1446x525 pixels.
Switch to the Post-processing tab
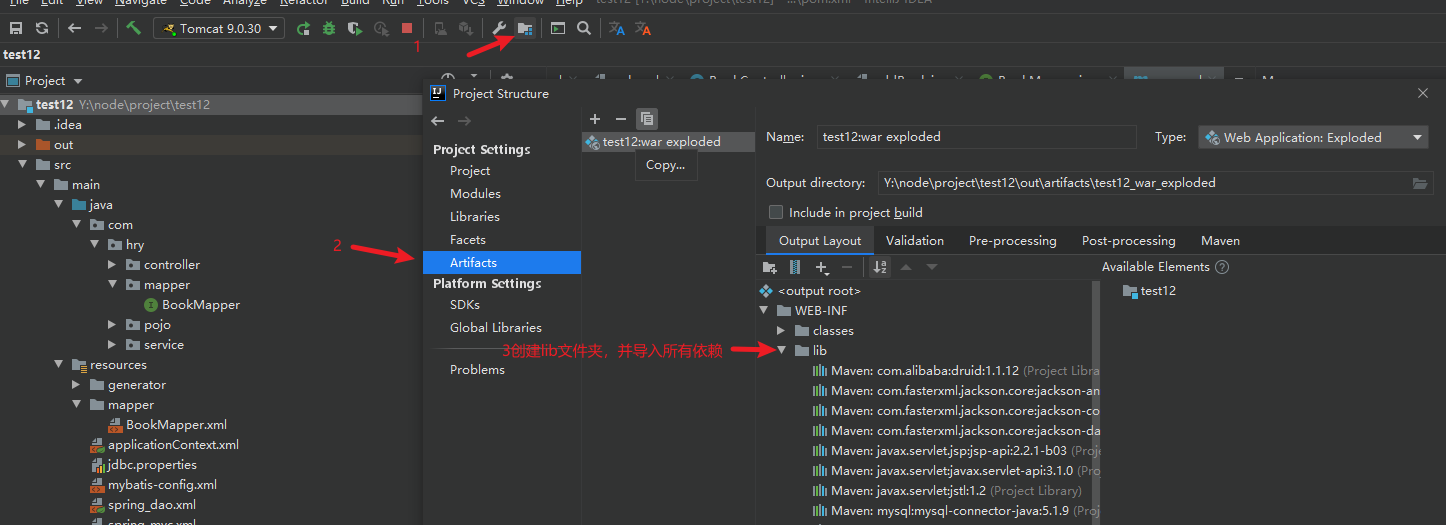(1128, 241)
